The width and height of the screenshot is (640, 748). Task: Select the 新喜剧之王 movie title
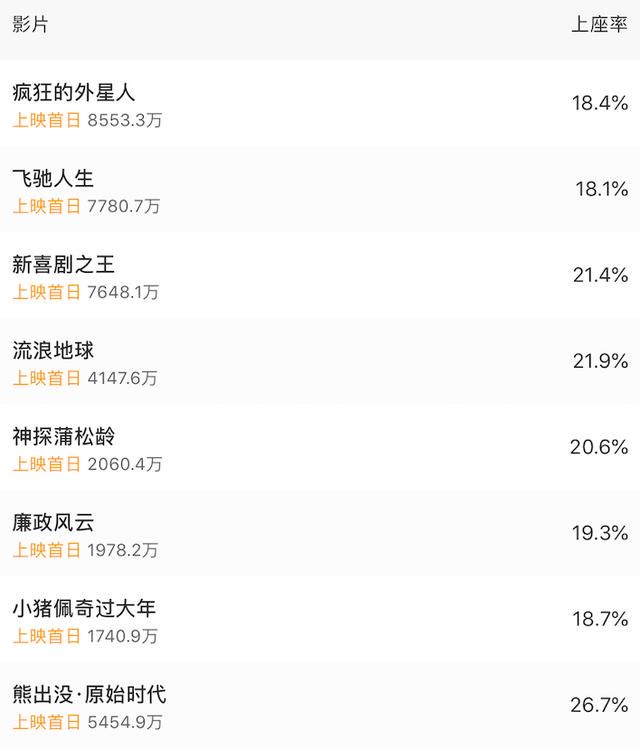click(63, 264)
